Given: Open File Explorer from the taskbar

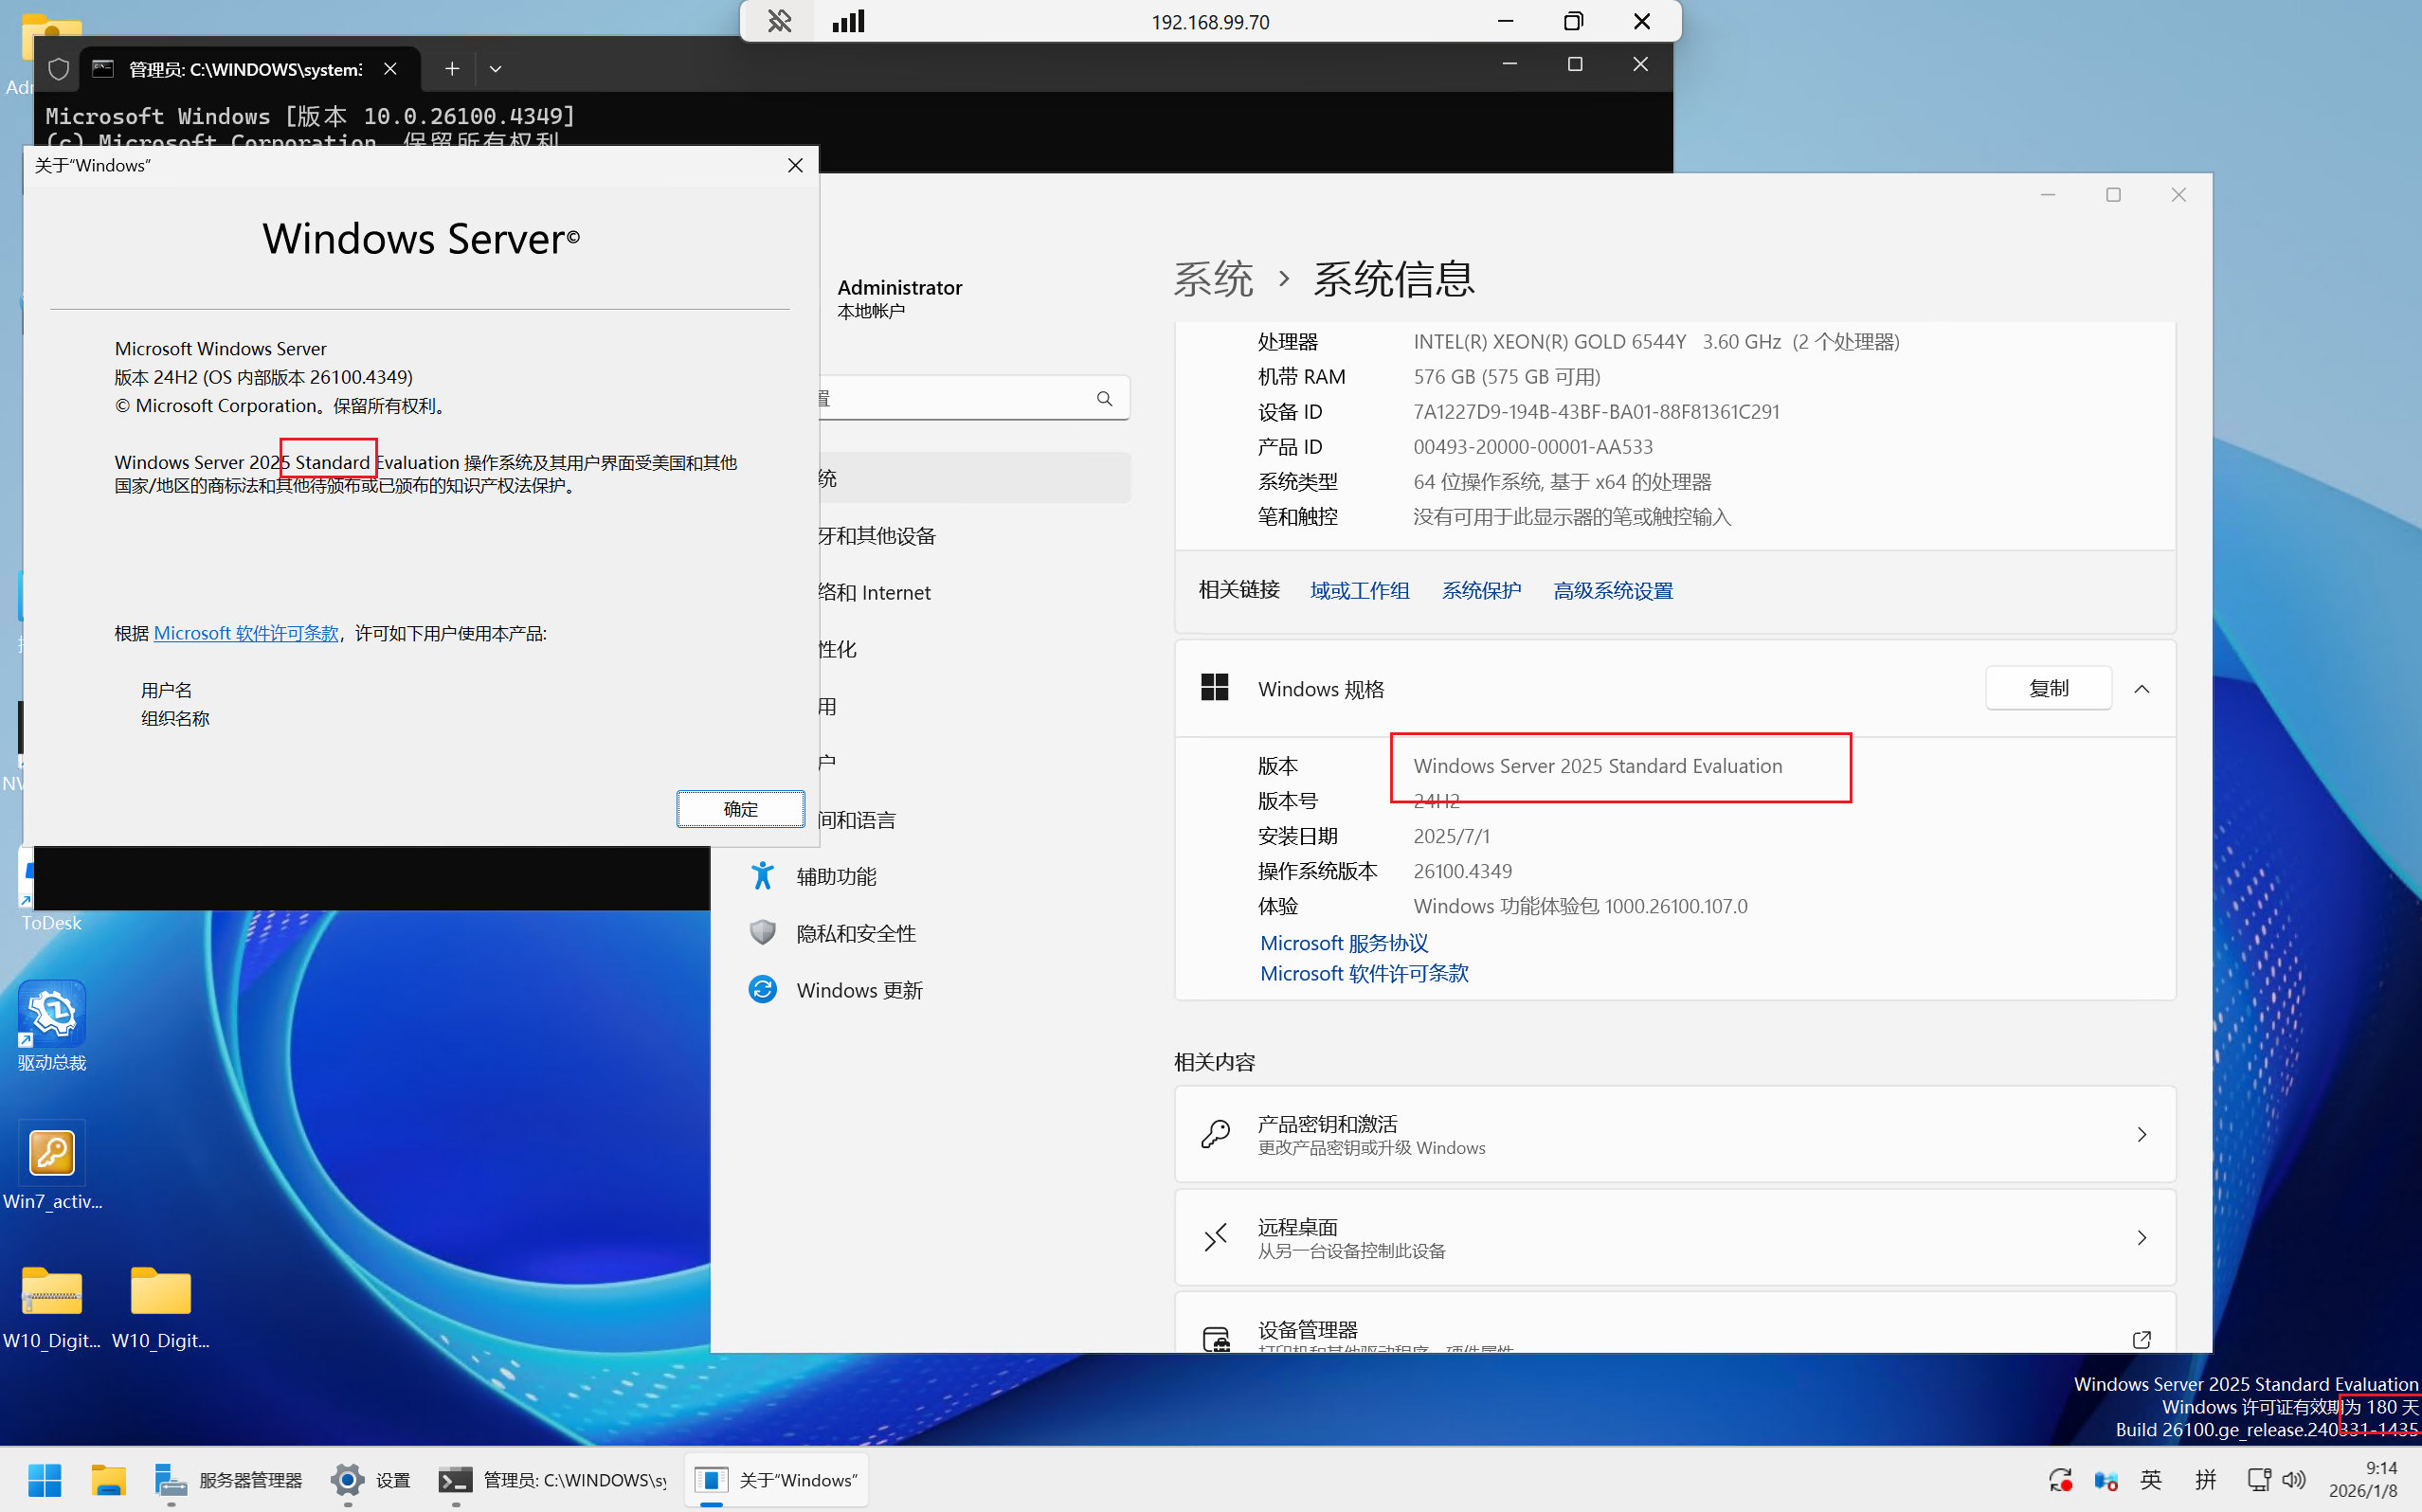Looking at the screenshot, I should (x=108, y=1479).
